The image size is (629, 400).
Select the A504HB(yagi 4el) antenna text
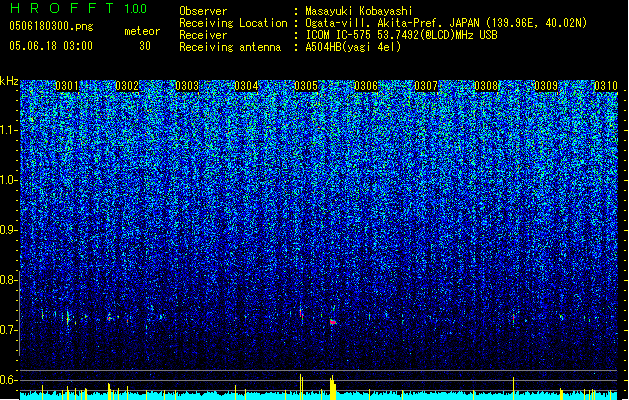(x=353, y=47)
